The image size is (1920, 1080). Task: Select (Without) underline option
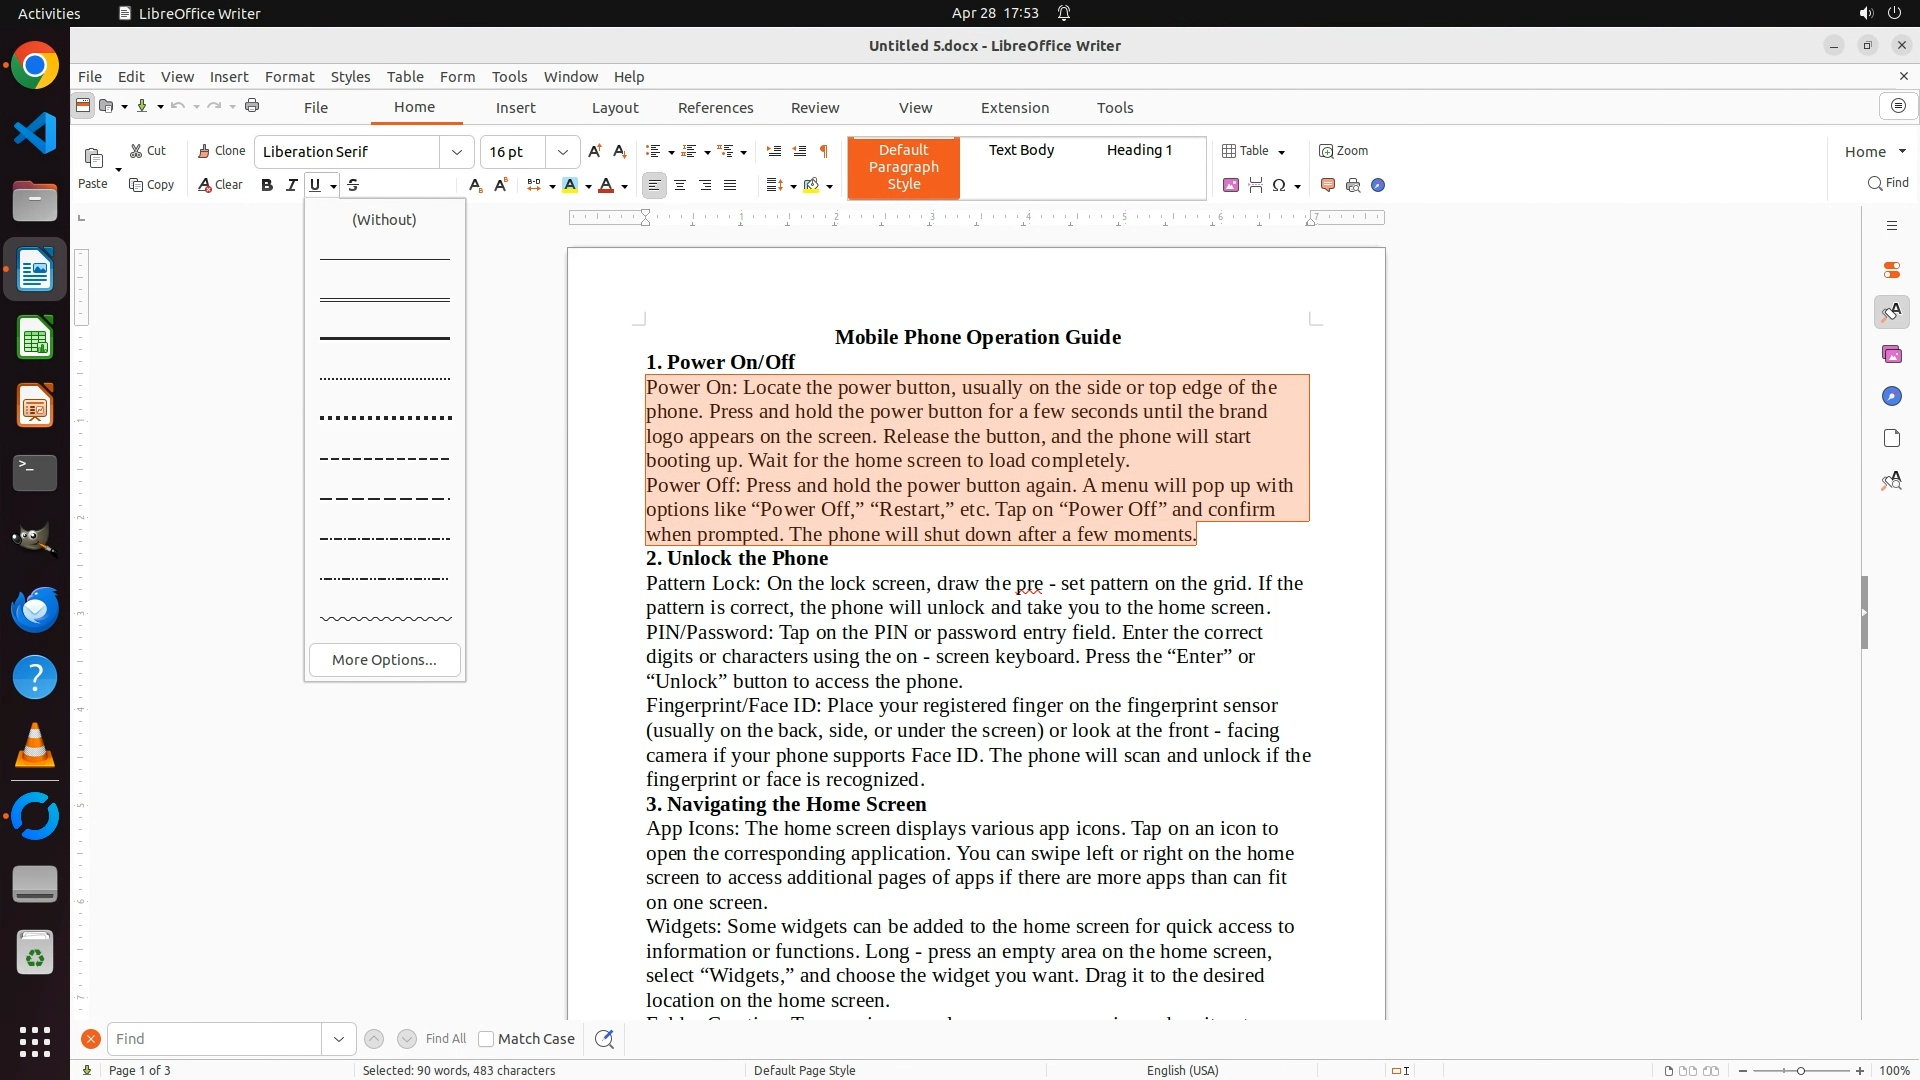pyautogui.click(x=384, y=220)
